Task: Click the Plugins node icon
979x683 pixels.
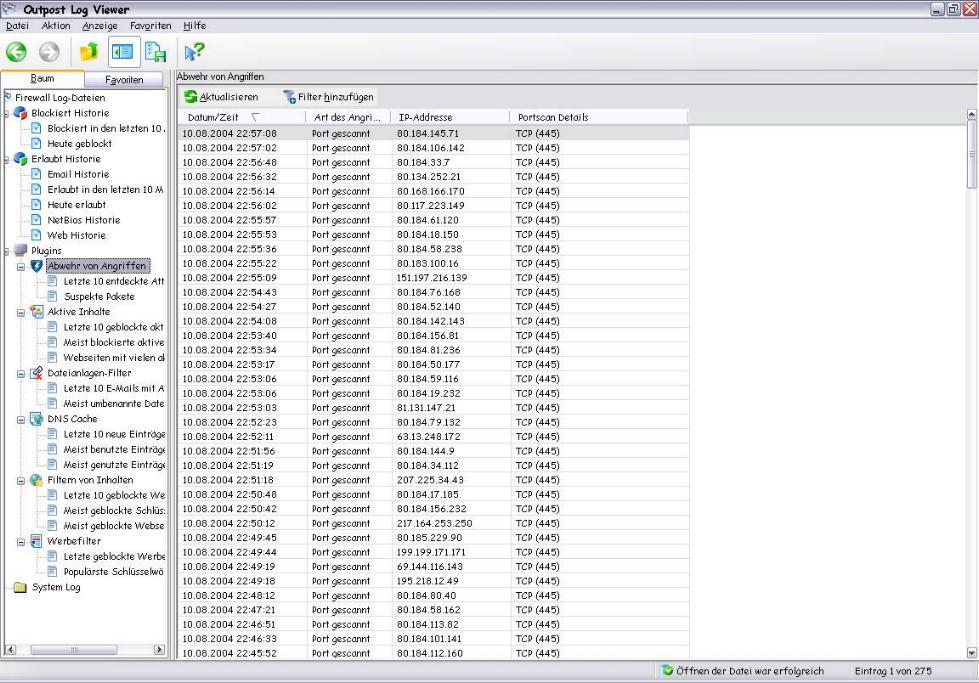Action: (x=21, y=250)
